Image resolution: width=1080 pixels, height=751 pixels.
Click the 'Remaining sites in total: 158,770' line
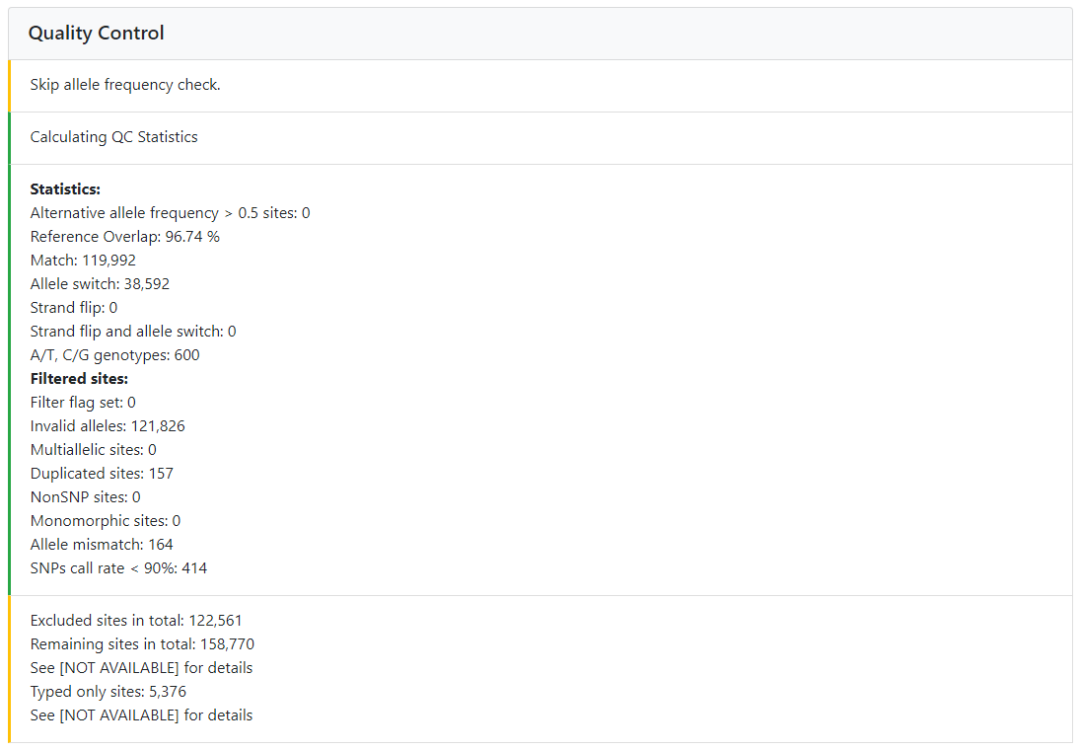tap(142, 644)
